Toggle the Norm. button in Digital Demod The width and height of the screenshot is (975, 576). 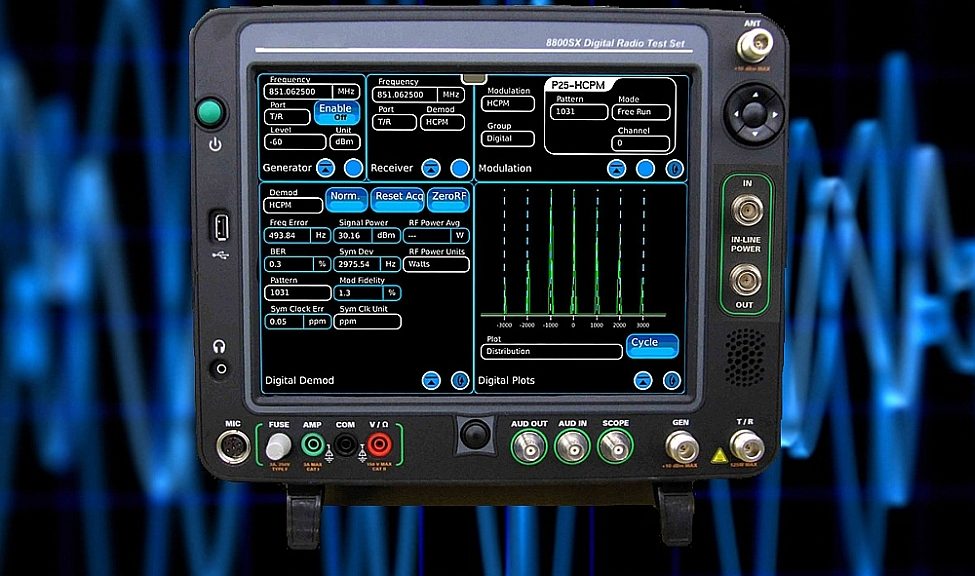(346, 196)
